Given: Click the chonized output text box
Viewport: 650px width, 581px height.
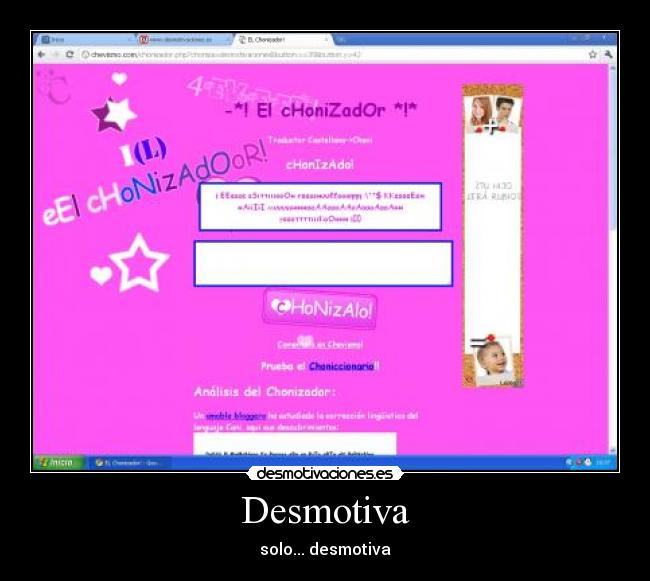Looking at the screenshot, I should 320,206.
